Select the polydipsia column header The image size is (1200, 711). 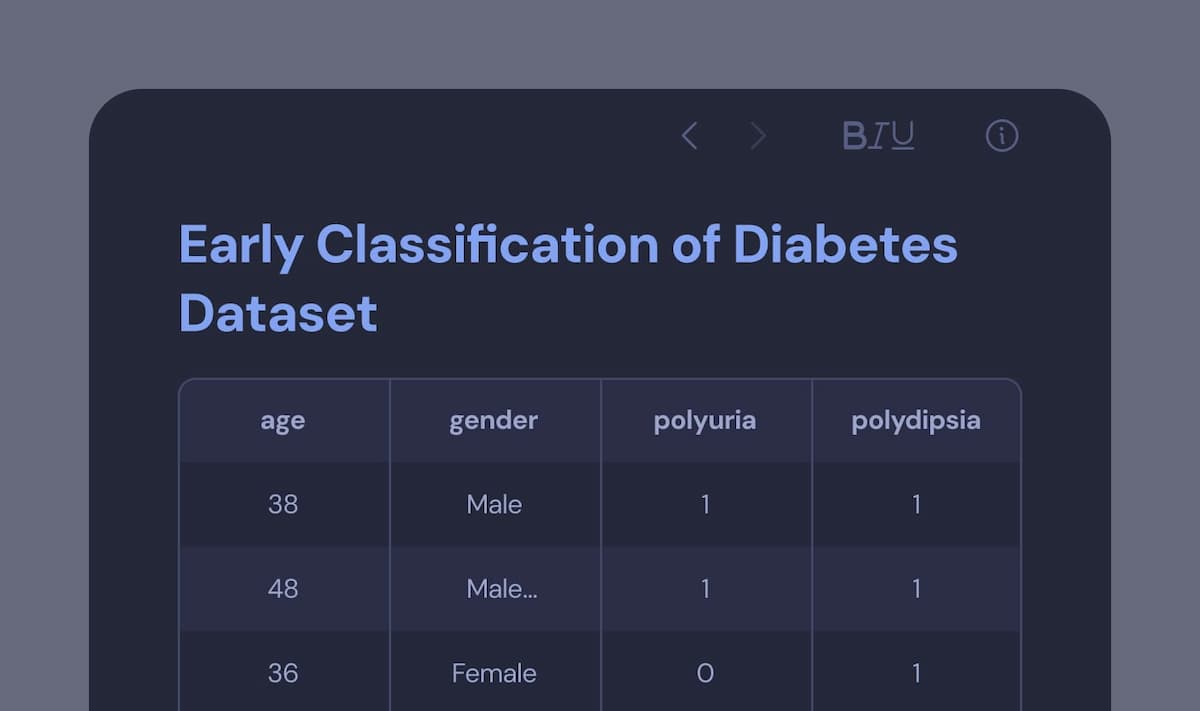pyautogui.click(x=916, y=421)
